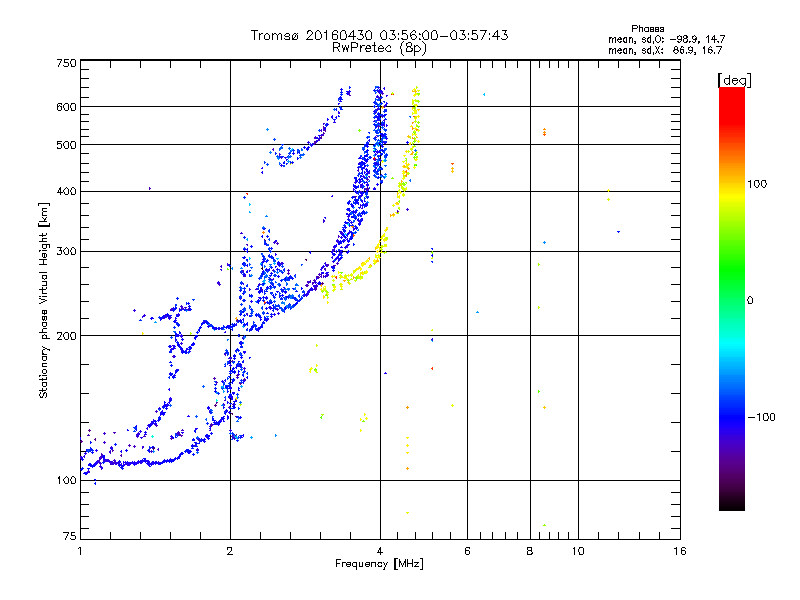Click the 'Frequency [MHz]' axis label
Screen dimensions: 800x600
(x=379, y=564)
